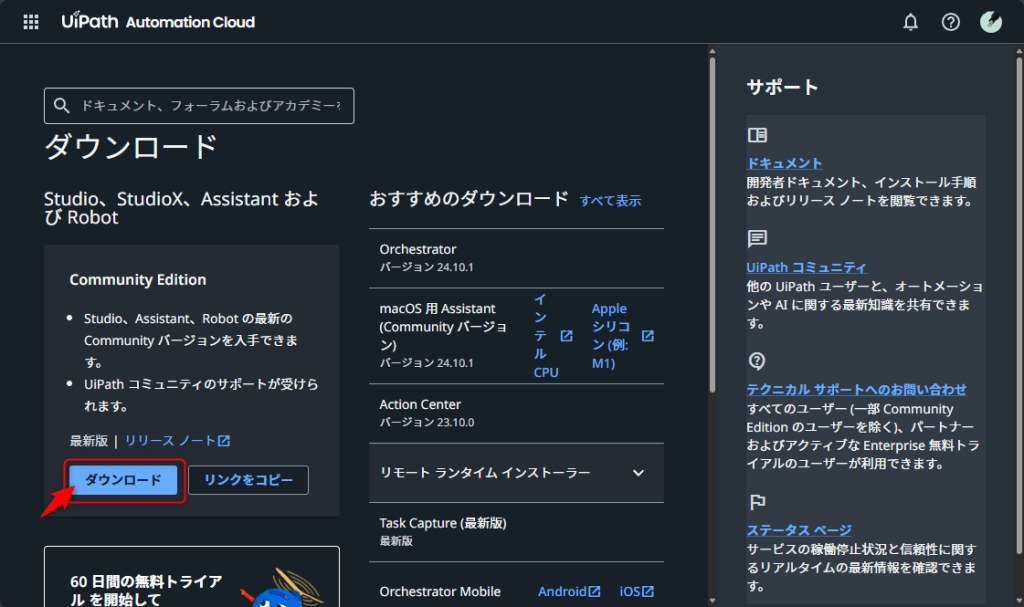Open the app launcher grid icon
The width and height of the screenshot is (1024, 607).
[31, 22]
